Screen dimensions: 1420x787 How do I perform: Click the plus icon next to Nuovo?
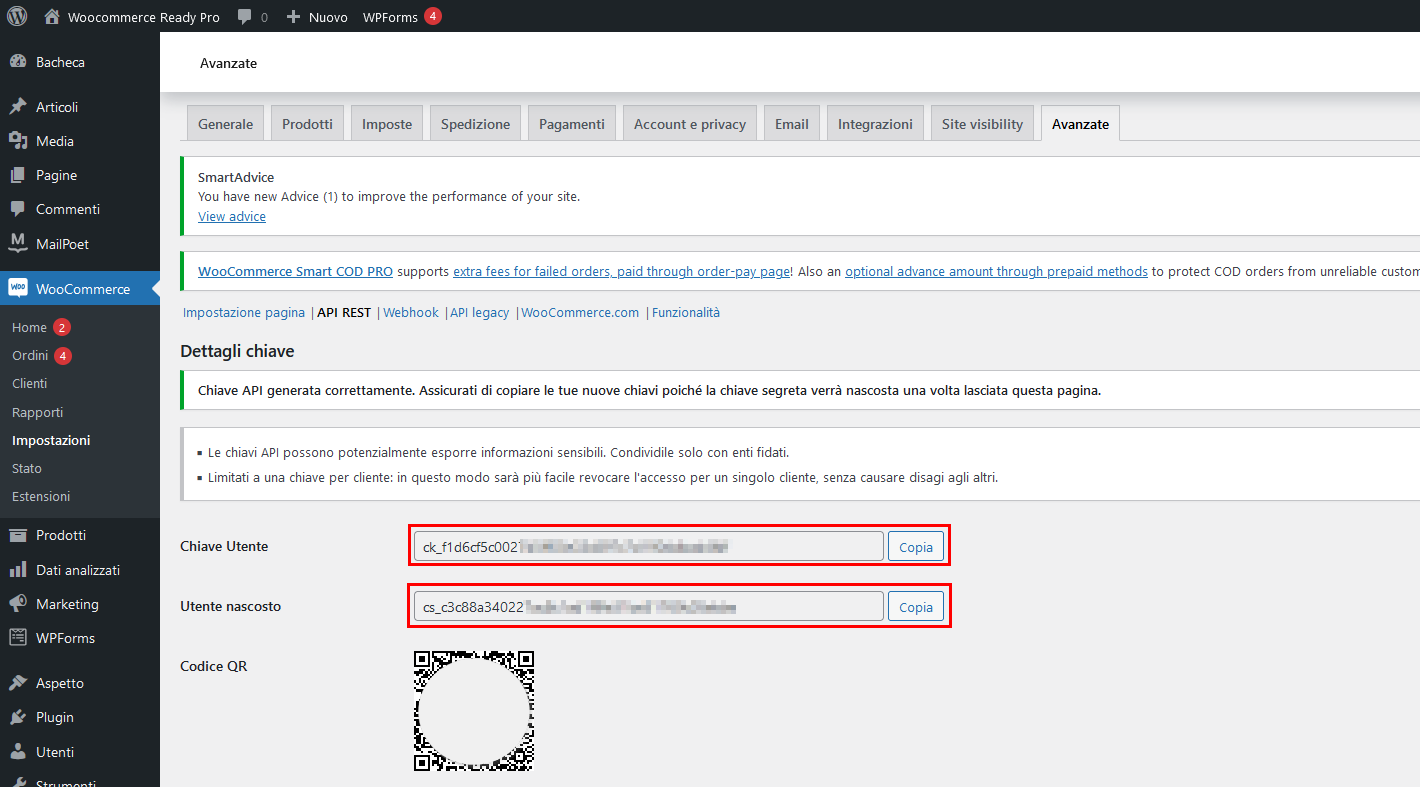click(293, 17)
